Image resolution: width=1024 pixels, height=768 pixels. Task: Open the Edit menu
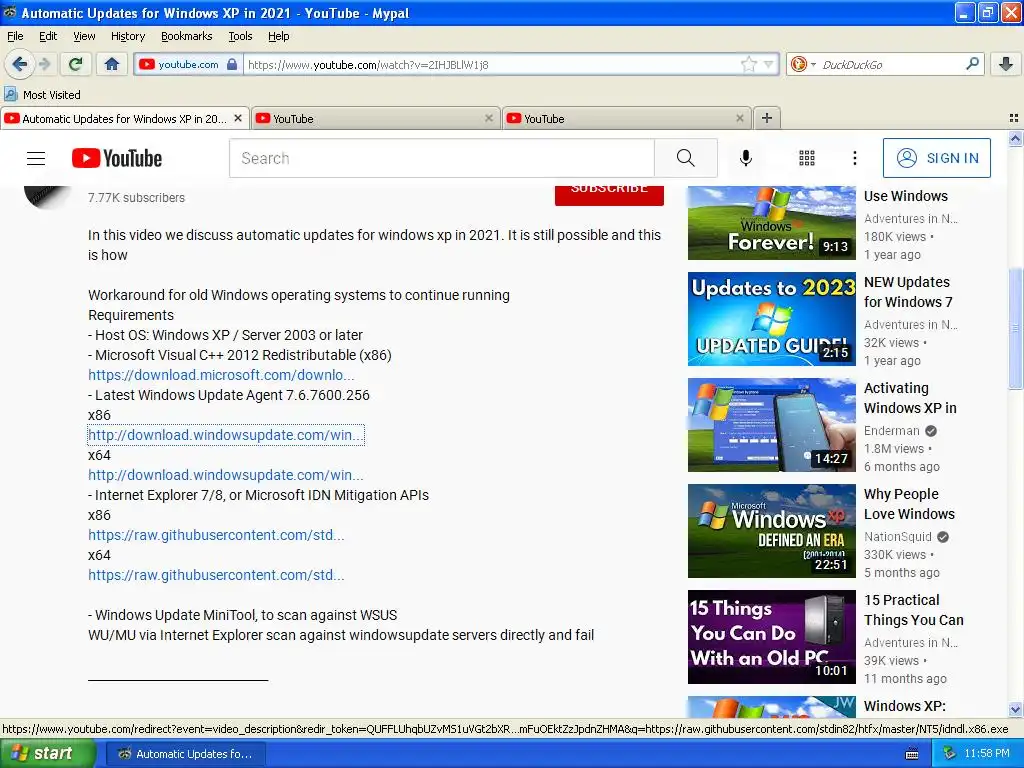click(x=48, y=36)
